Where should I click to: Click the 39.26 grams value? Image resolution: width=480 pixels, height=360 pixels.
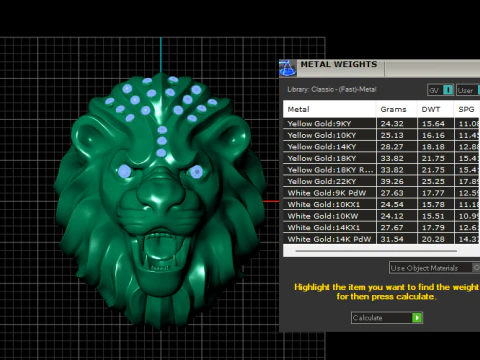[392, 181]
